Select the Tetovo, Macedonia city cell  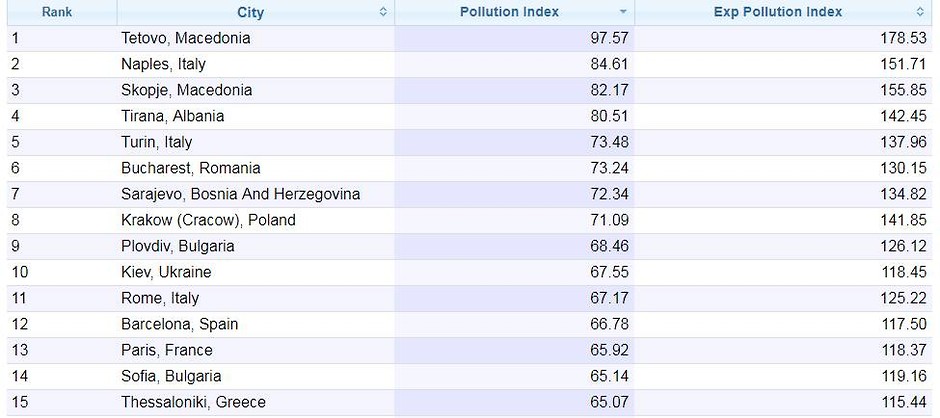pos(185,38)
